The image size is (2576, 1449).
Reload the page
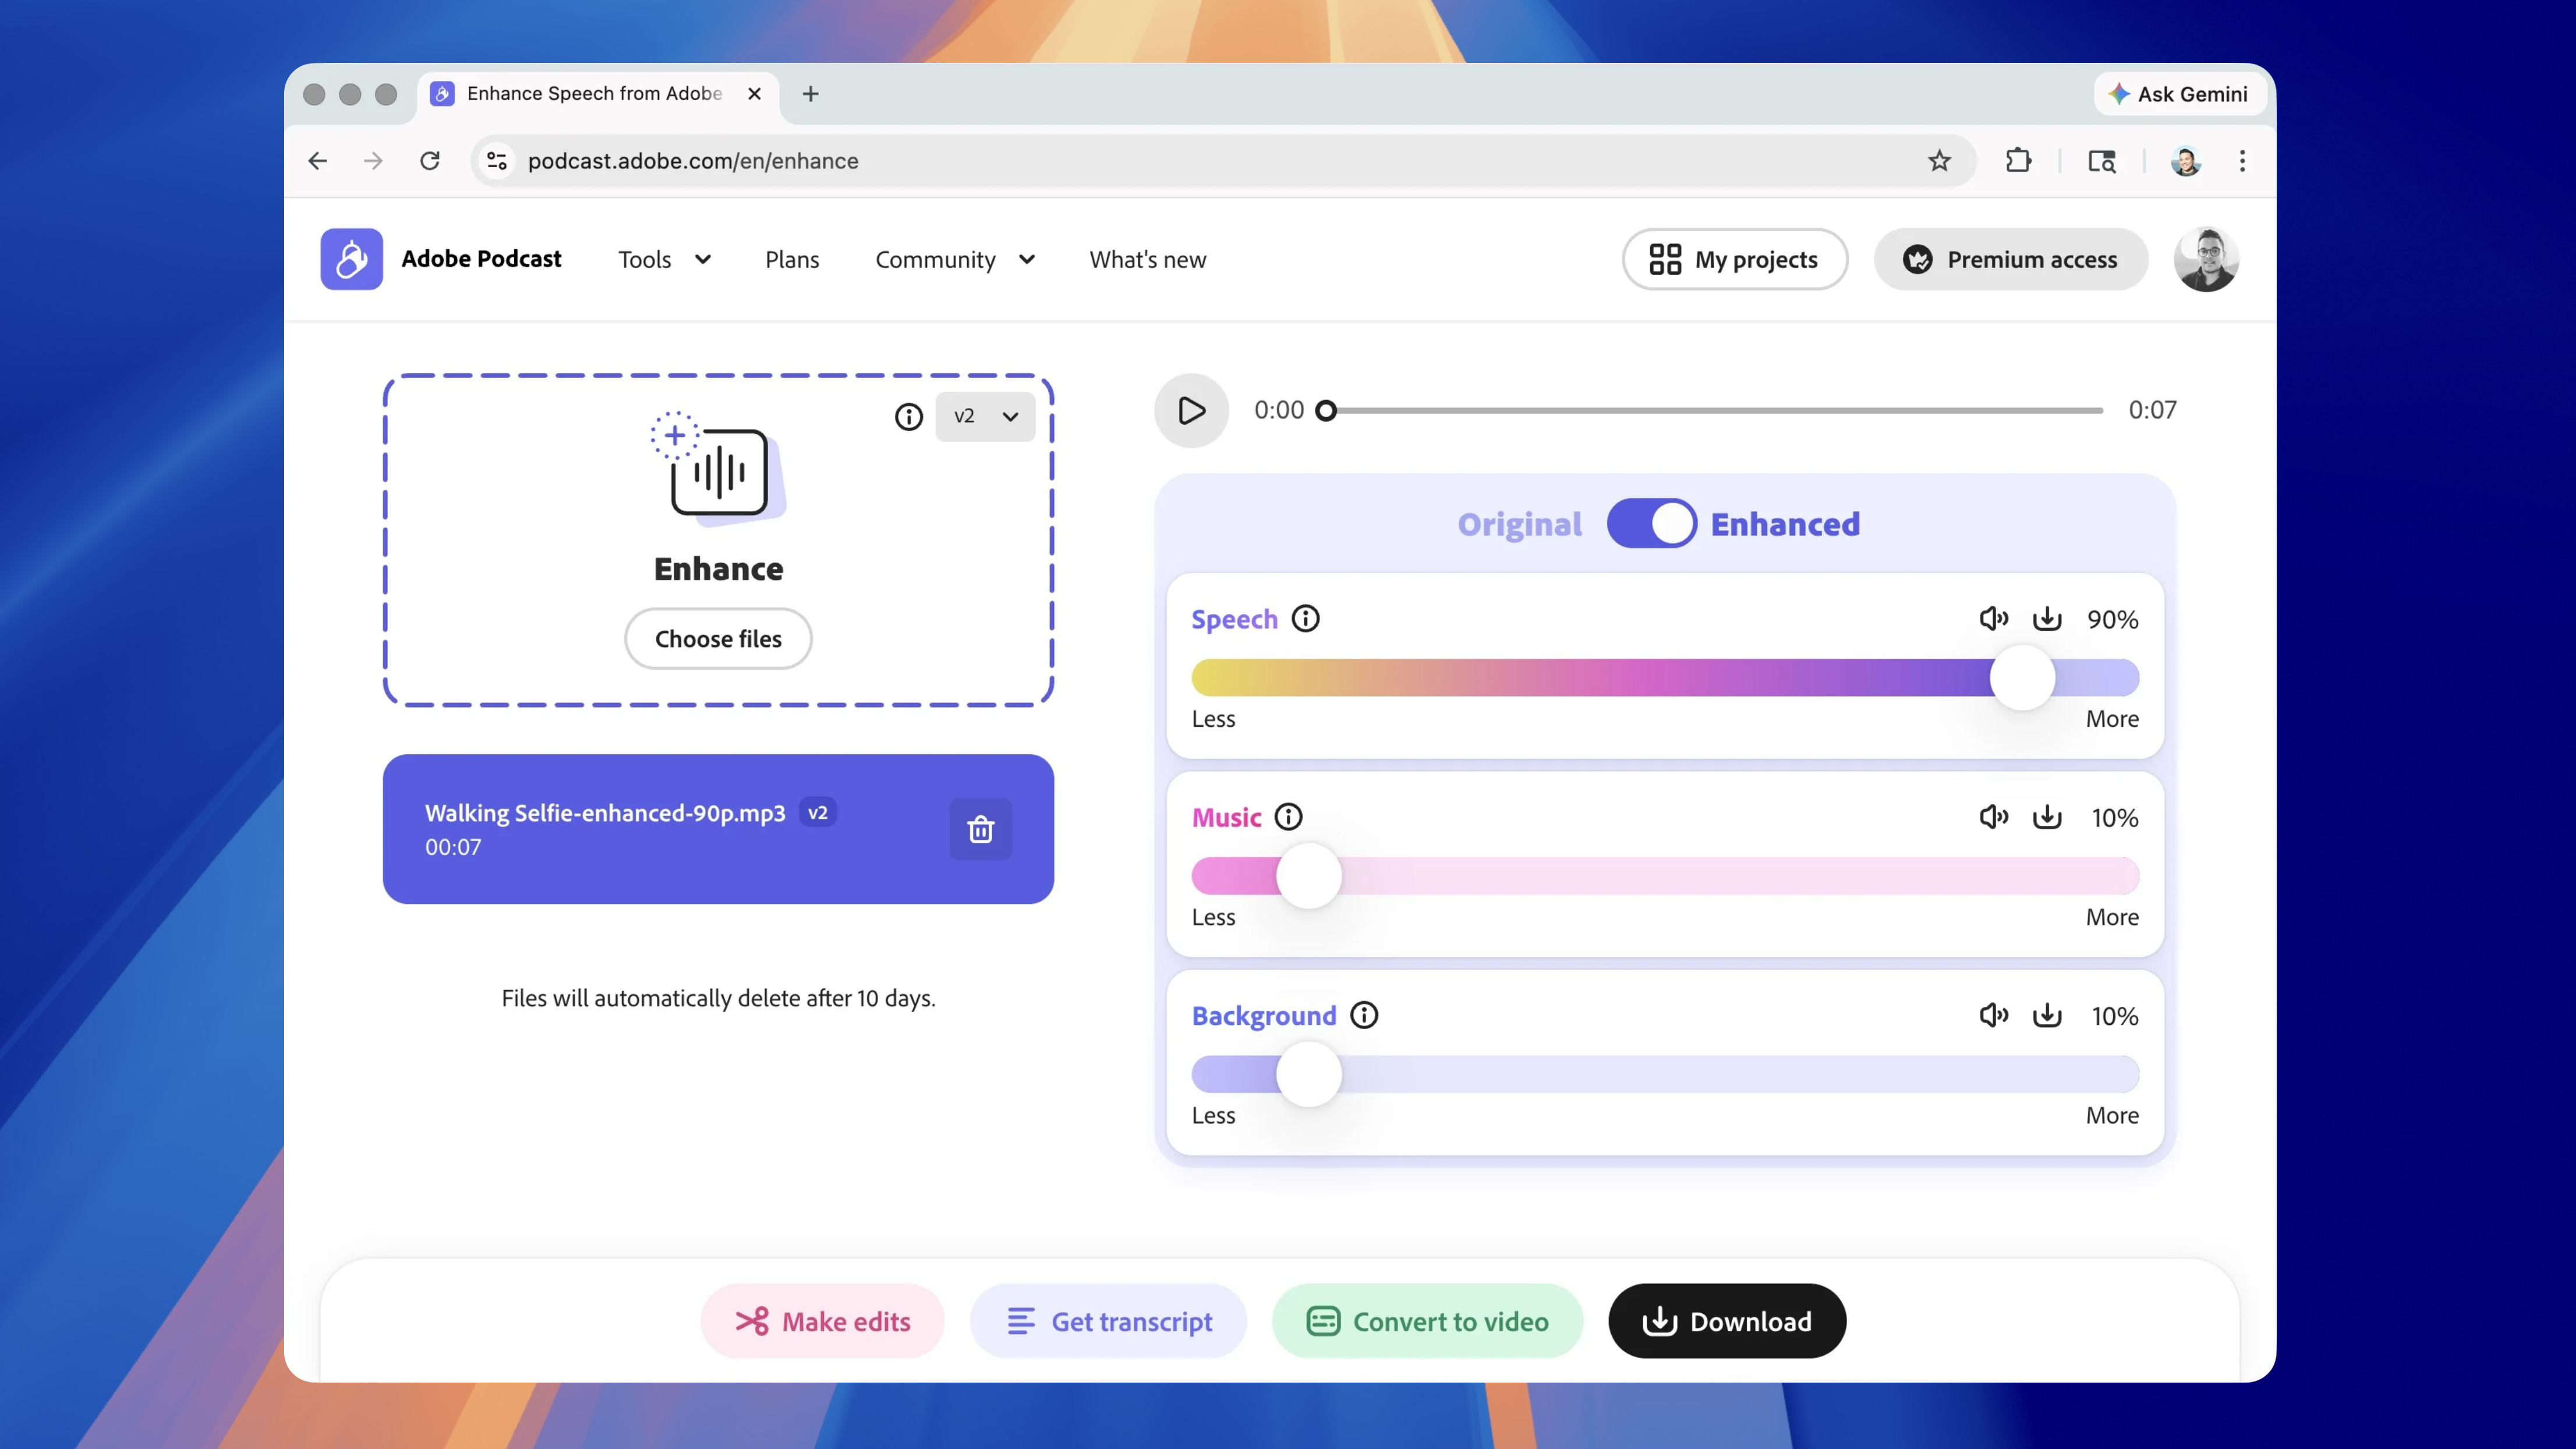[430, 161]
